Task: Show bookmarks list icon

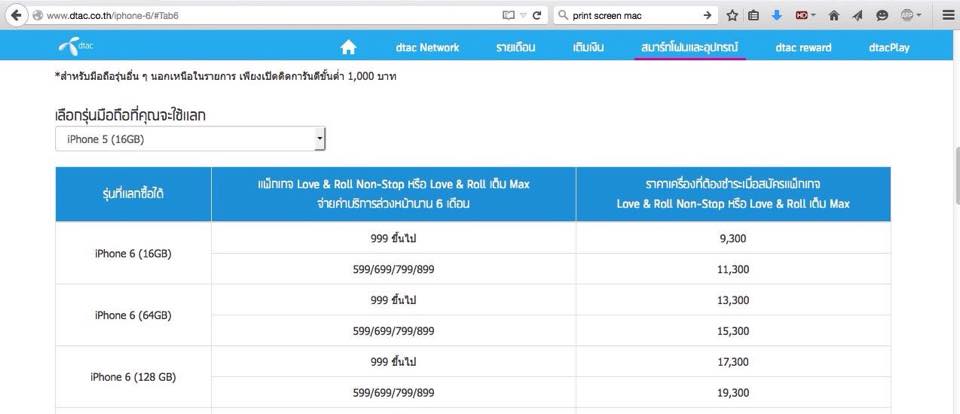Action: coord(754,16)
